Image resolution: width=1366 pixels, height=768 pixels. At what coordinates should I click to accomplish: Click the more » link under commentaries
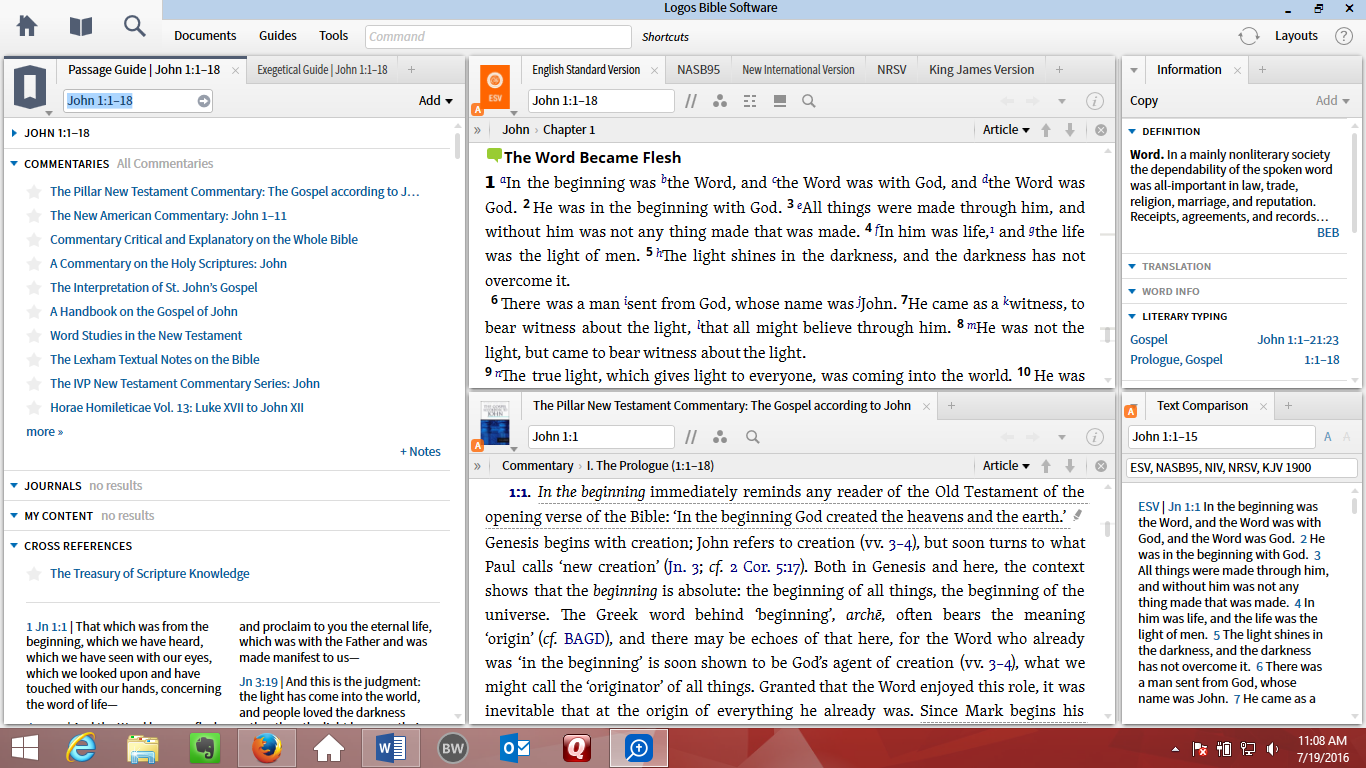(44, 431)
